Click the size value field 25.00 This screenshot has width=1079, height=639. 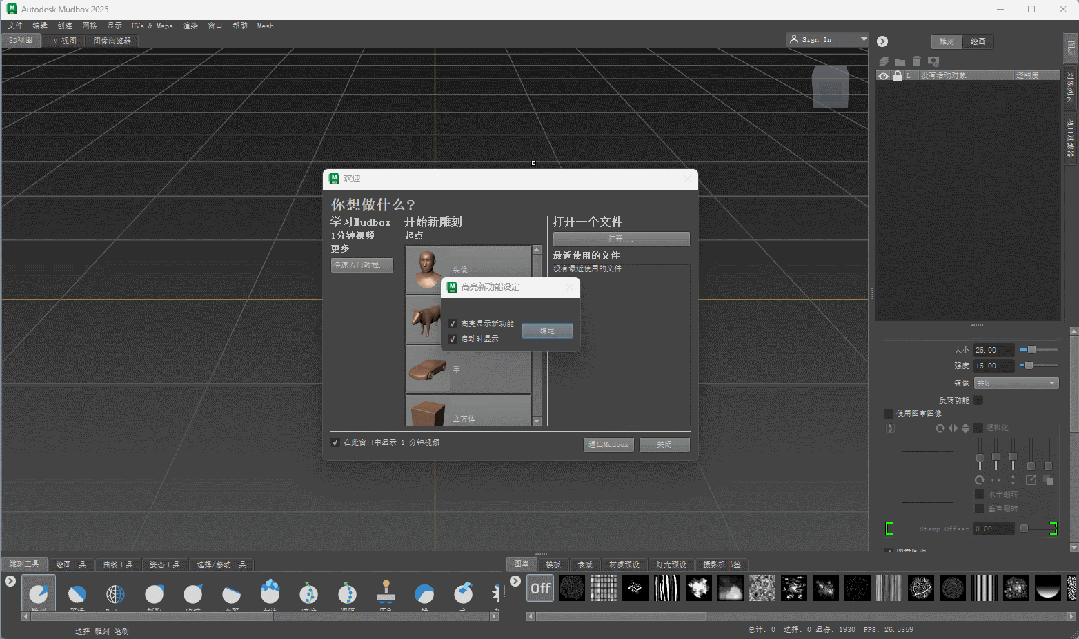coord(994,349)
